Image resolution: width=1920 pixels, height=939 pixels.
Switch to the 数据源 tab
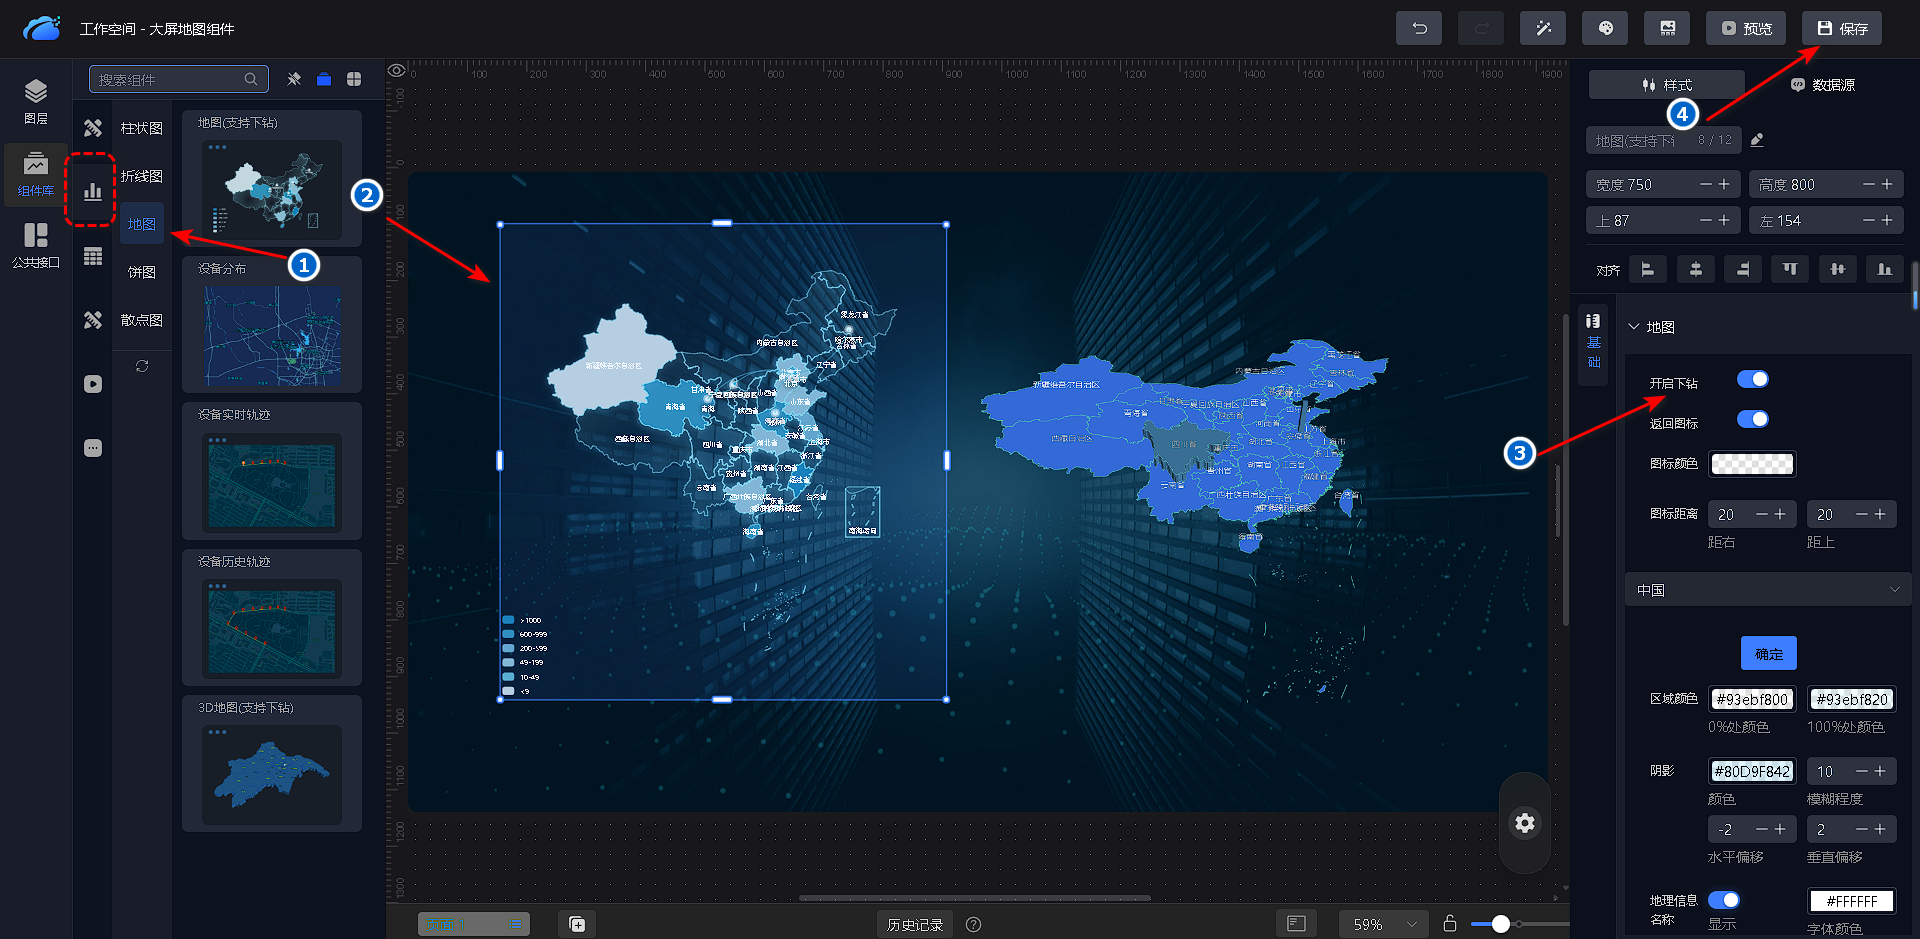(x=1822, y=85)
